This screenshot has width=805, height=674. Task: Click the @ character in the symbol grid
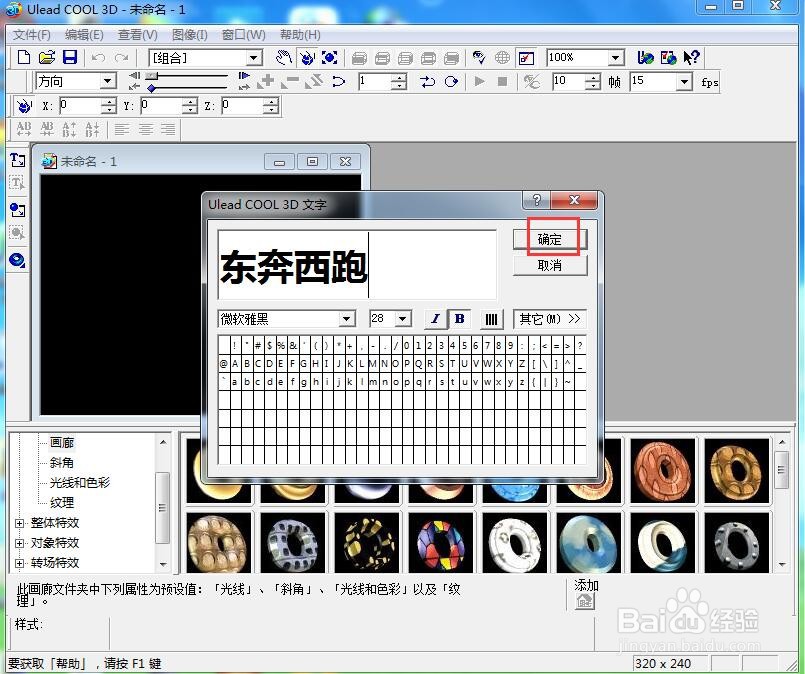223,363
